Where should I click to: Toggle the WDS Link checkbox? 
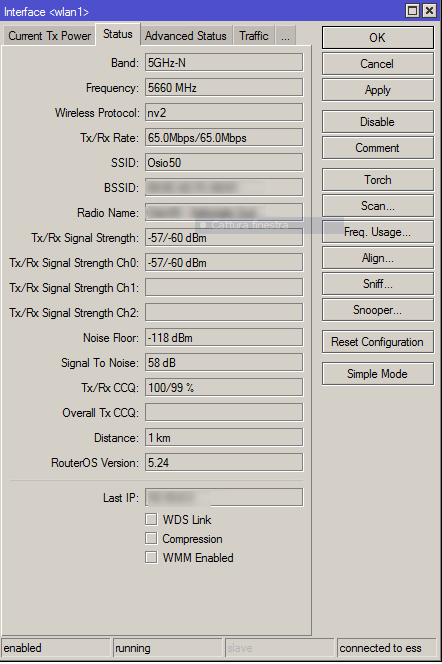[151, 519]
